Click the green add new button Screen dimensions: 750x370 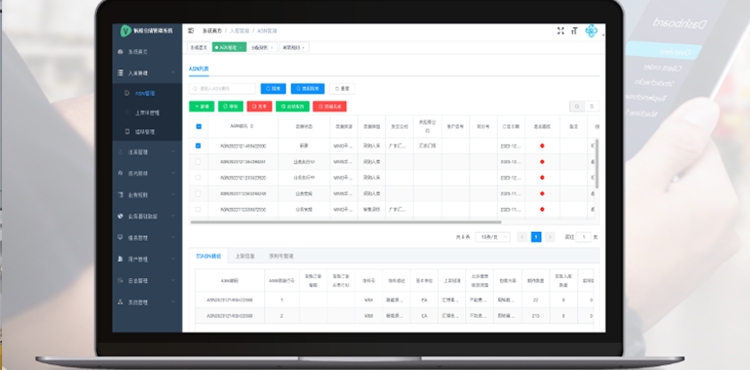202,106
